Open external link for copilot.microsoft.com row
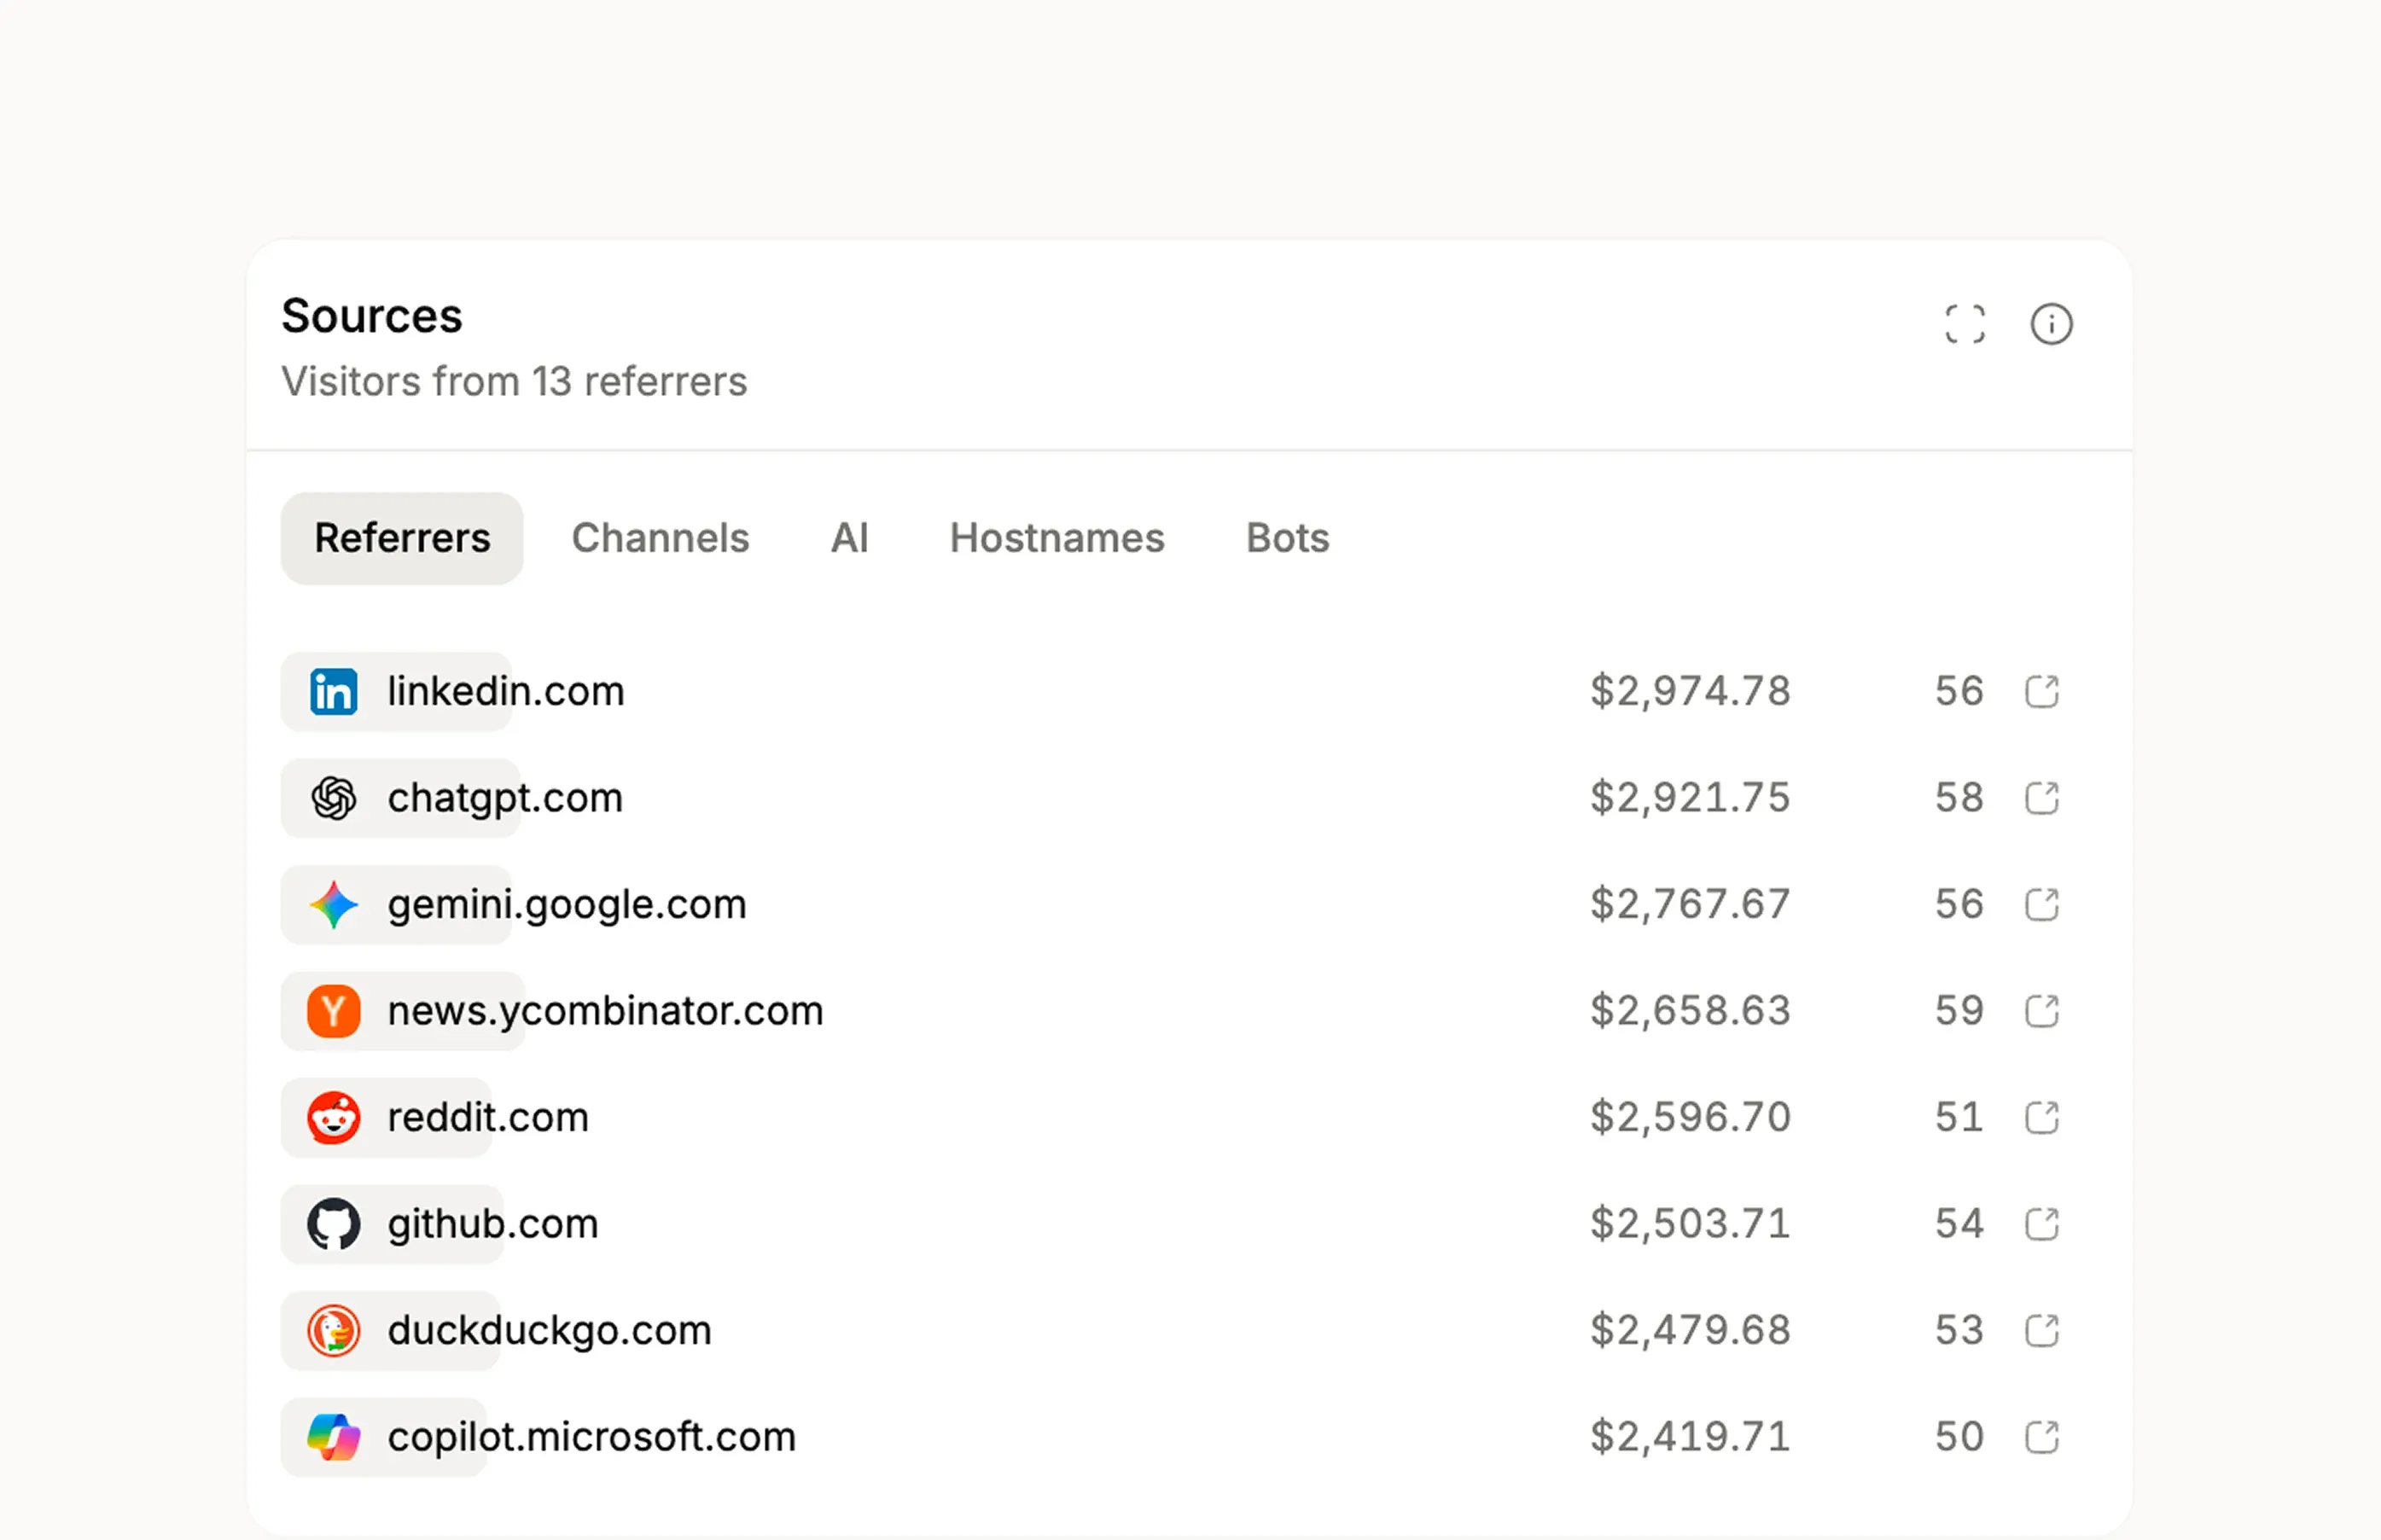The image size is (2381, 1540). tap(2041, 1437)
